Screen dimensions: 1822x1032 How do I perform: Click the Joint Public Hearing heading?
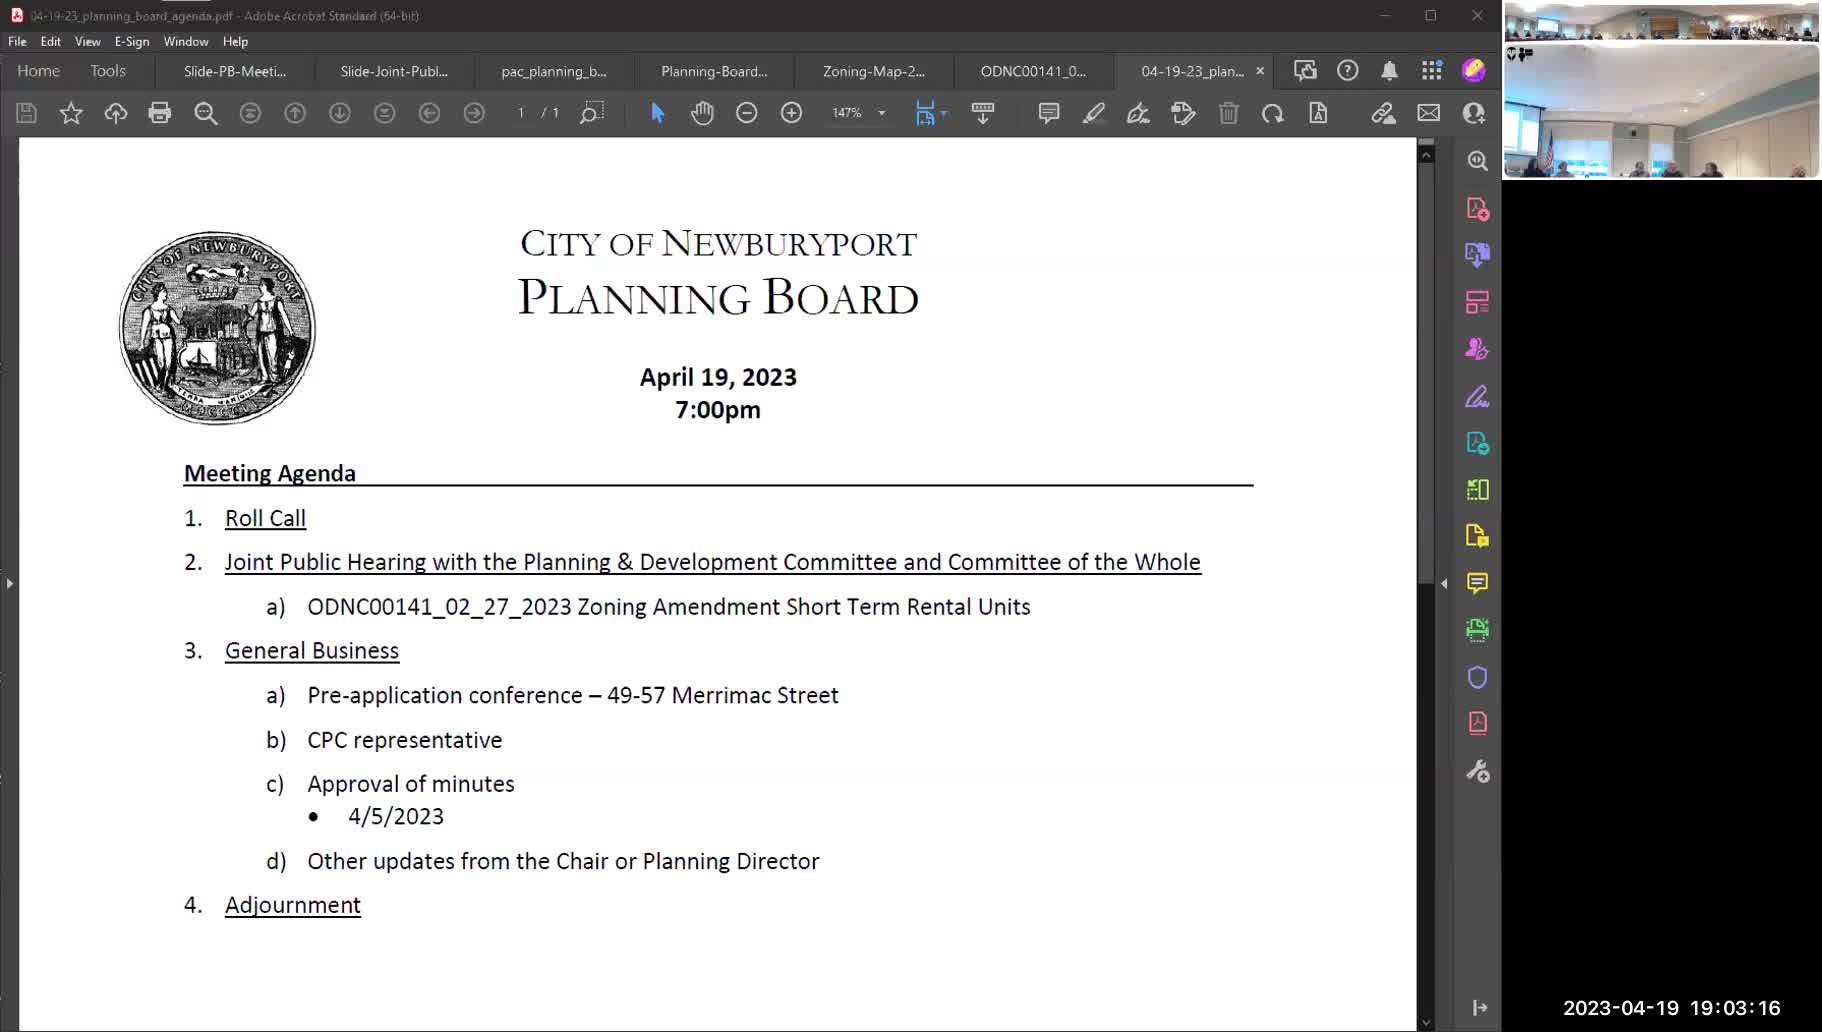pos(713,562)
